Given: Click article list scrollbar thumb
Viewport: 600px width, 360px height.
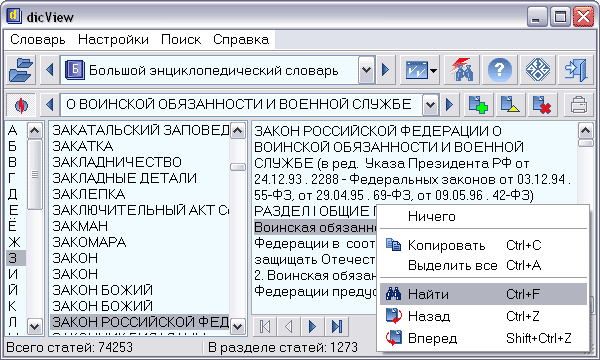Looking at the screenshot, I should coord(238,167).
